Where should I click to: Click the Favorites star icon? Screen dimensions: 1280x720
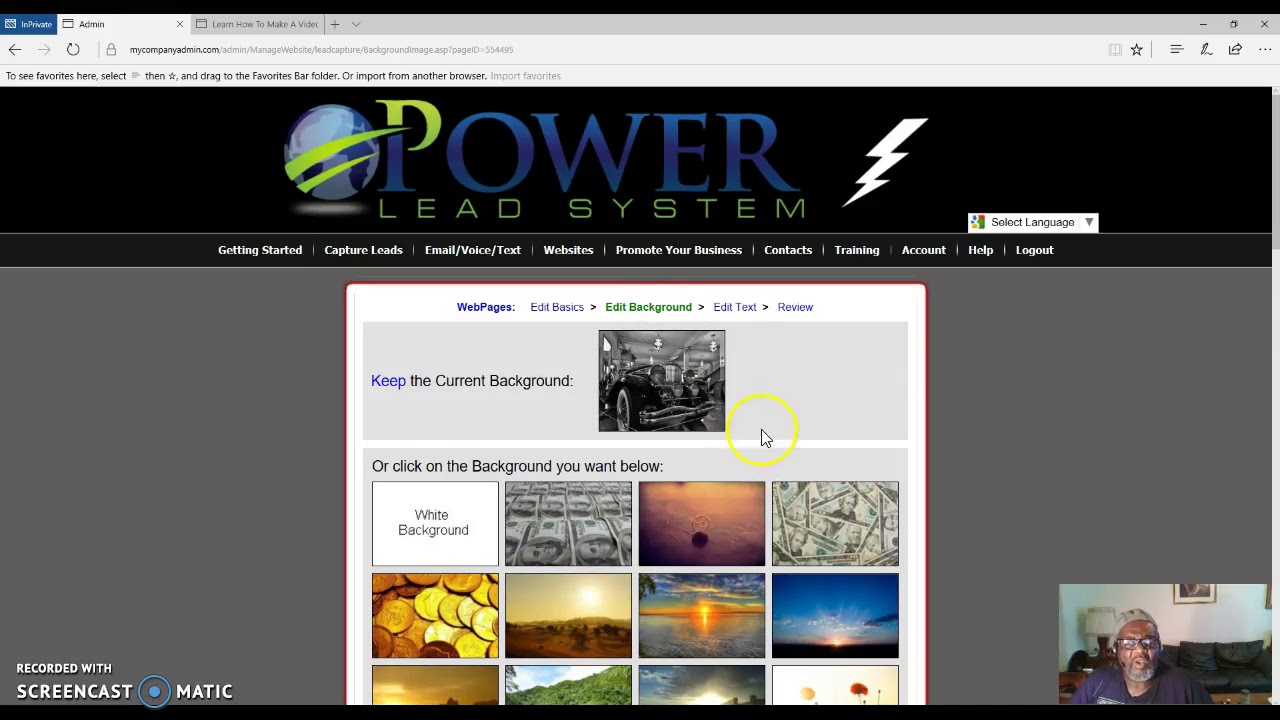pos(1136,49)
